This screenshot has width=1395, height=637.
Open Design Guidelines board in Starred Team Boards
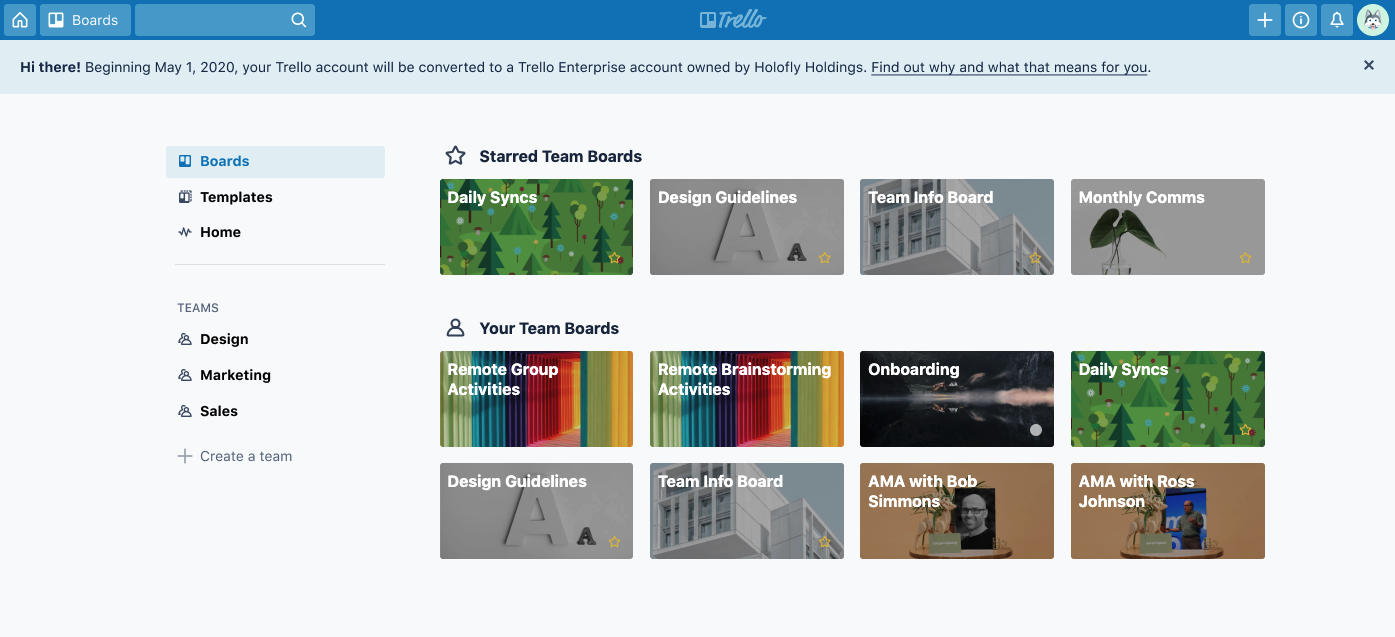click(x=747, y=227)
